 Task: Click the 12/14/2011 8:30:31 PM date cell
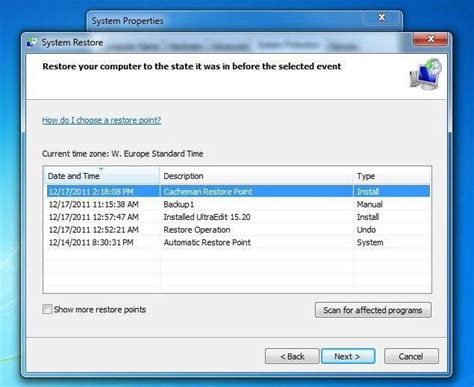91,242
